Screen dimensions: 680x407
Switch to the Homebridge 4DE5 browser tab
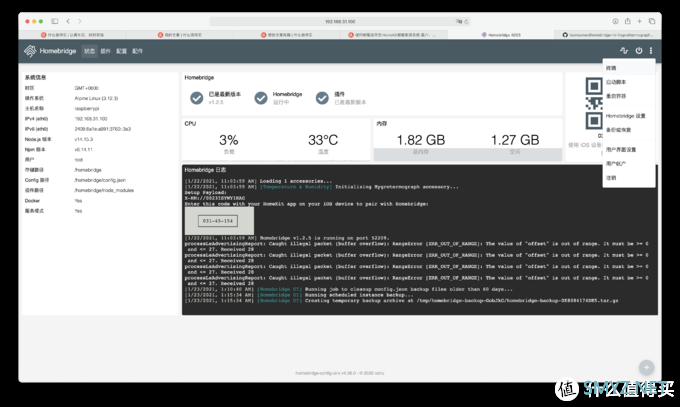501,35
